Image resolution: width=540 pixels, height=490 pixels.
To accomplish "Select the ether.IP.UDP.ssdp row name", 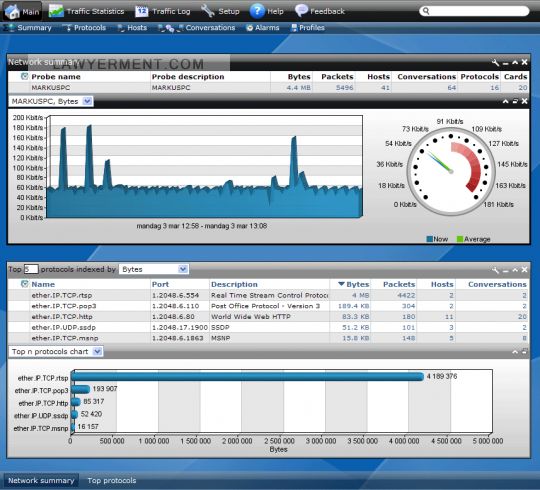I will [63, 327].
